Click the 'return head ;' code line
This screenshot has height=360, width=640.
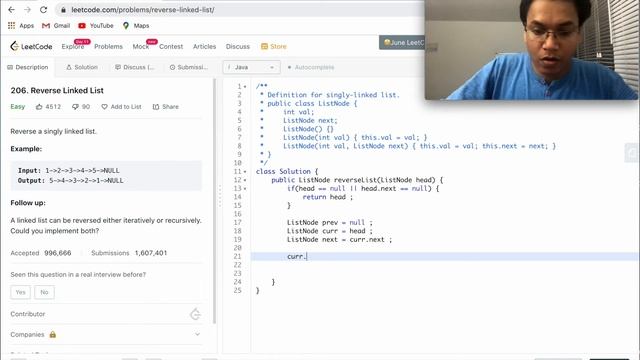coord(327,197)
